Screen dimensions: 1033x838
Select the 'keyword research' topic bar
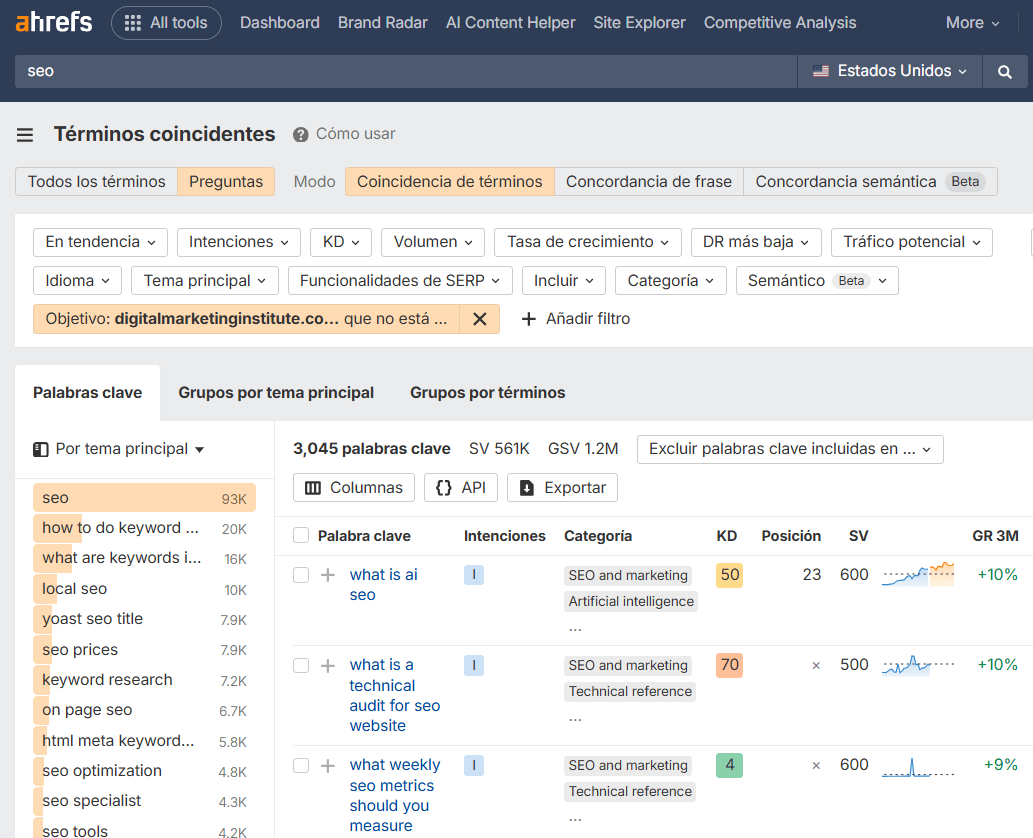click(x=144, y=680)
